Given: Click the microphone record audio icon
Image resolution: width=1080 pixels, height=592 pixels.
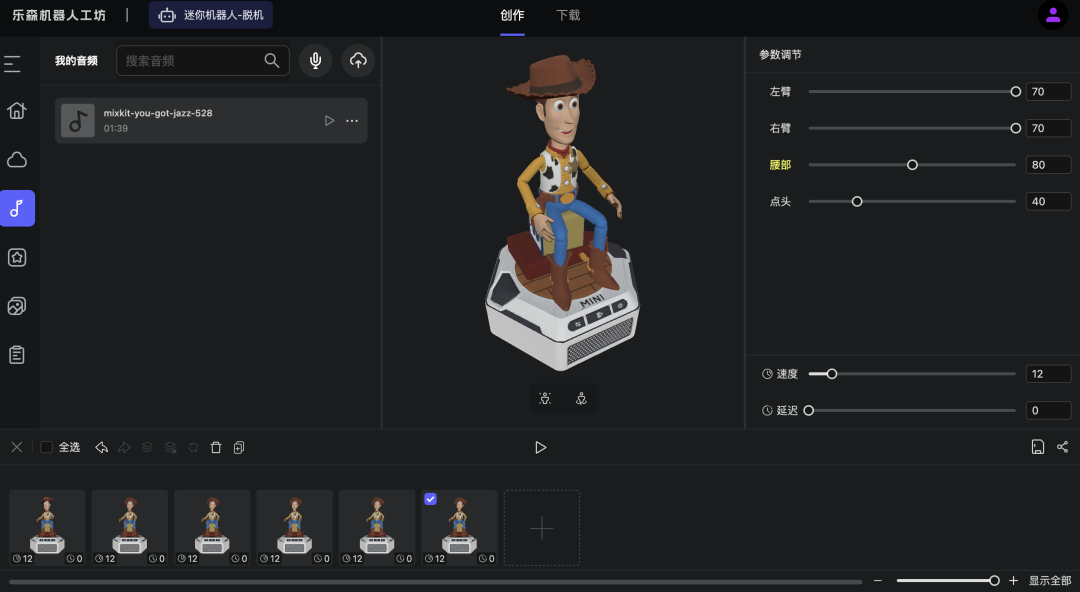Looking at the screenshot, I should pyautogui.click(x=316, y=61).
